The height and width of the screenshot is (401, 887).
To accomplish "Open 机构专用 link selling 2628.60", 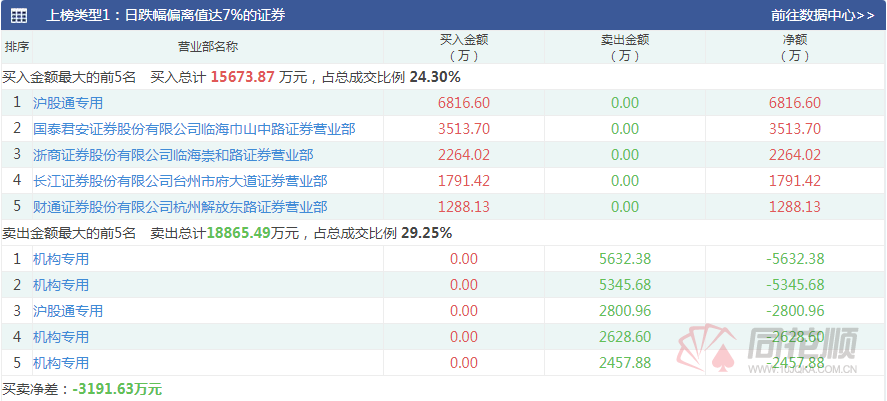I will (x=61, y=337).
